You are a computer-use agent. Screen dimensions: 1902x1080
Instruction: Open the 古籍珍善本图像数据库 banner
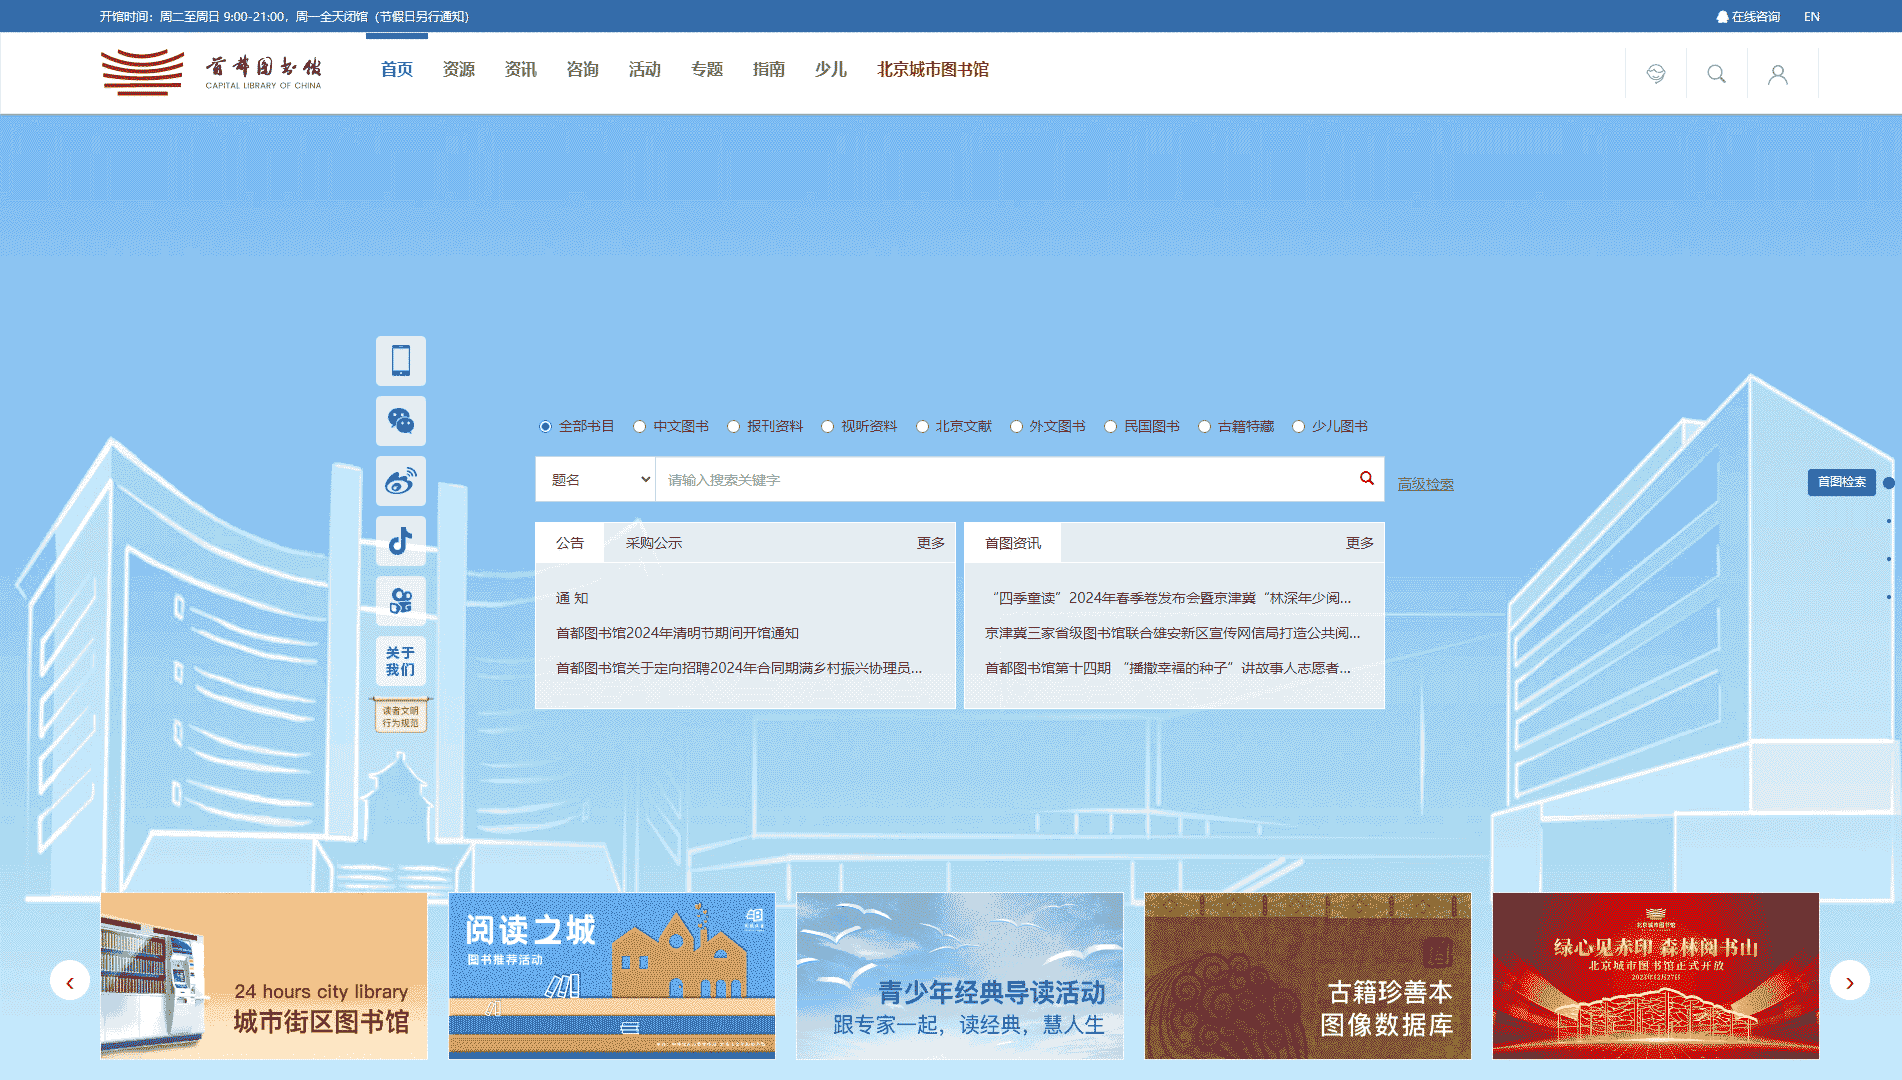1308,976
